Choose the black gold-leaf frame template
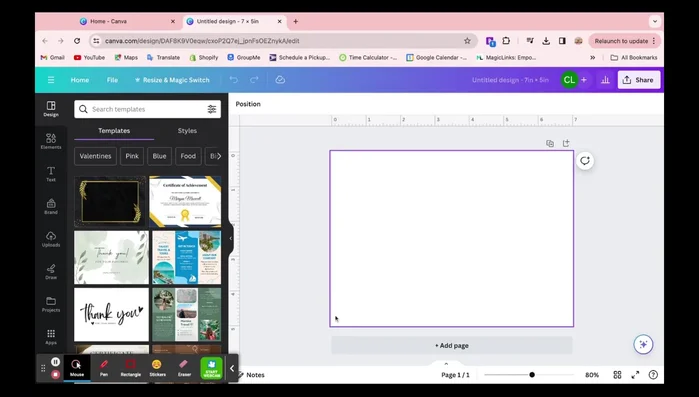 [x=111, y=201]
